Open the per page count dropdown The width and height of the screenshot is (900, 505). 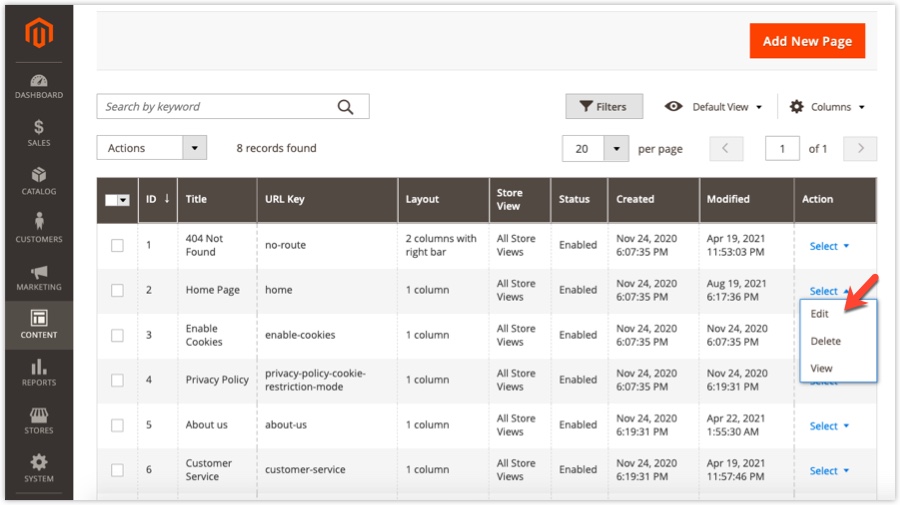616,149
